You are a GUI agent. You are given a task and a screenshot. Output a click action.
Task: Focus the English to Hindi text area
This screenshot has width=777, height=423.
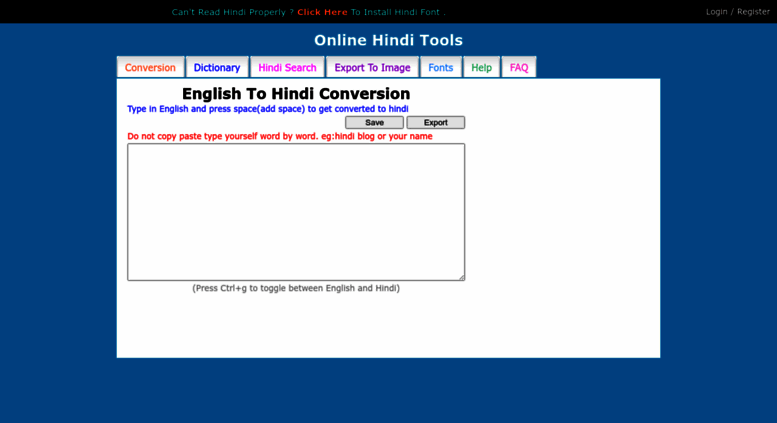tap(295, 211)
